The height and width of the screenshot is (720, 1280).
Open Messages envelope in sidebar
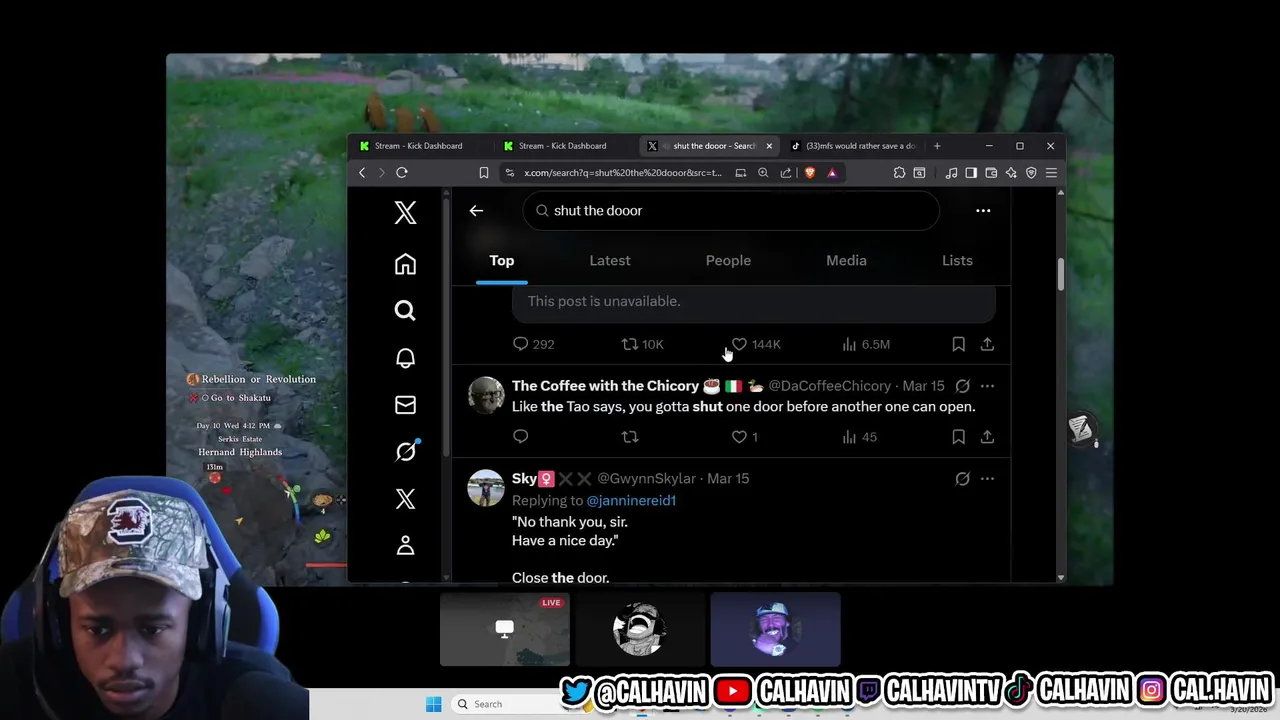[x=405, y=405]
